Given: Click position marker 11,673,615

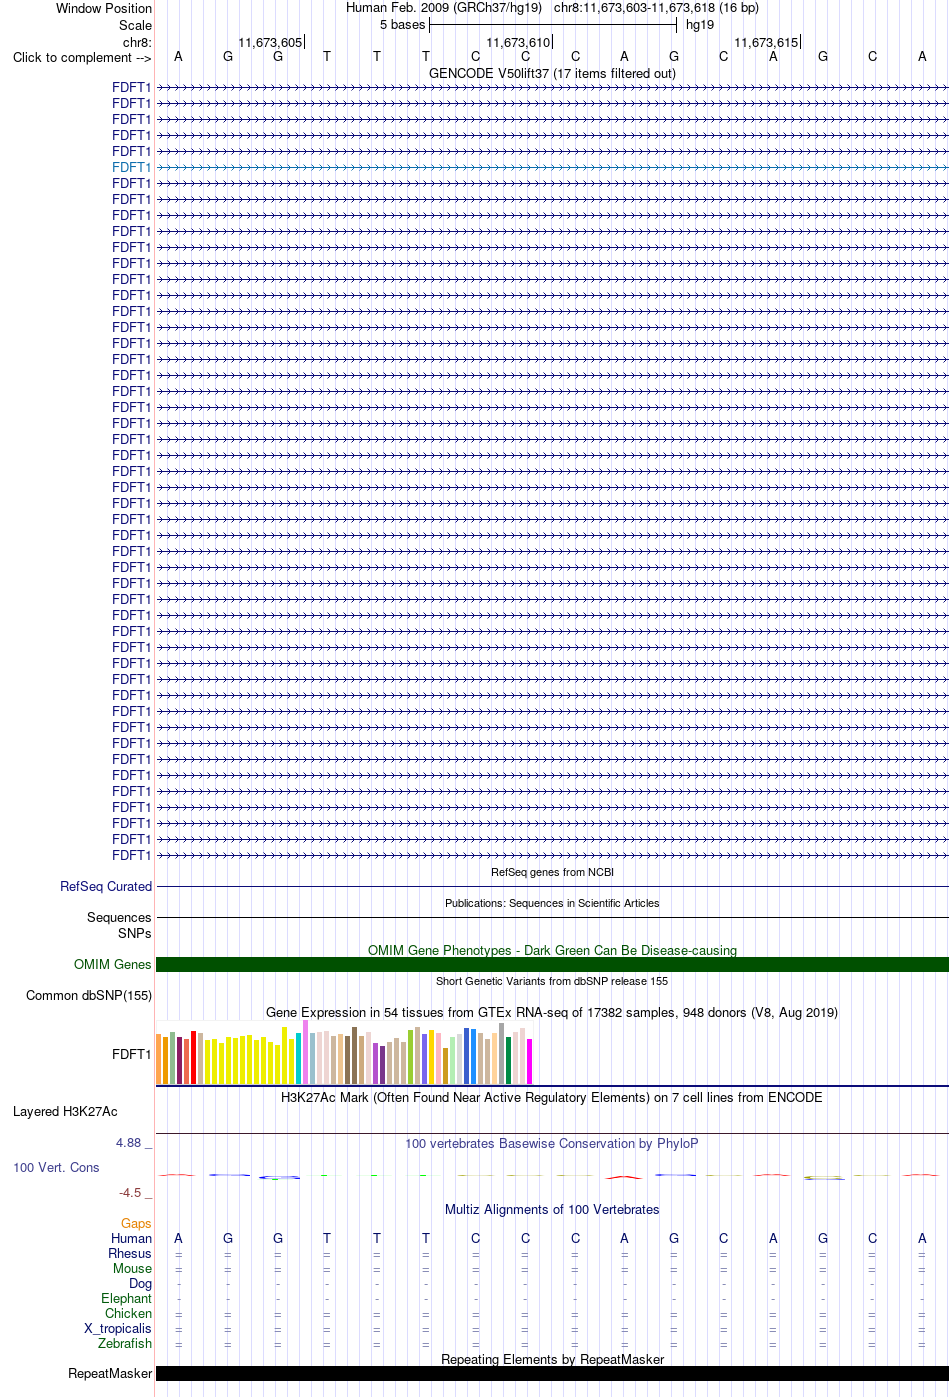Looking at the screenshot, I should click(766, 42).
